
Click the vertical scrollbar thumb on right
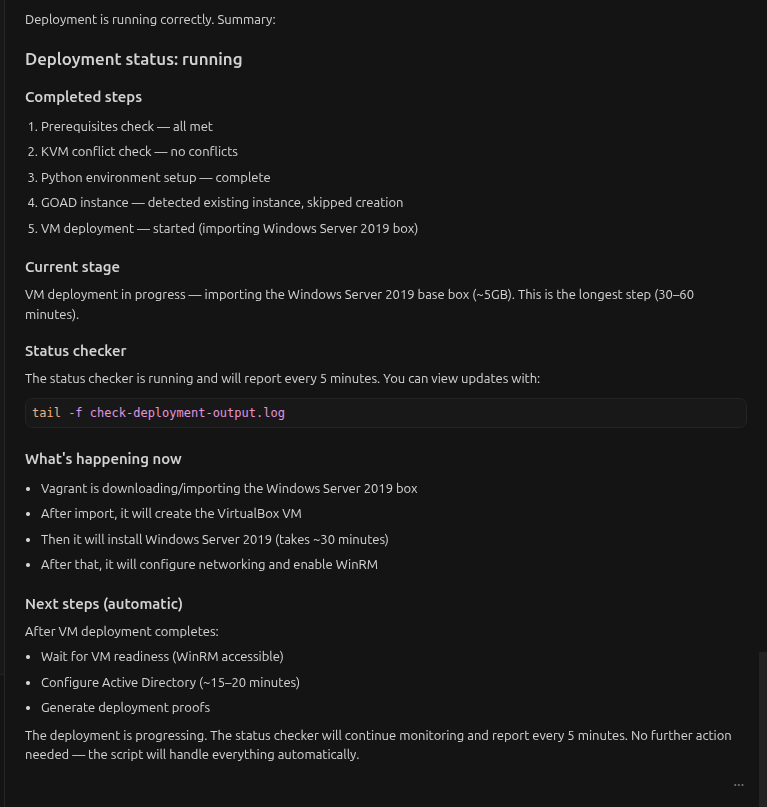click(x=763, y=729)
